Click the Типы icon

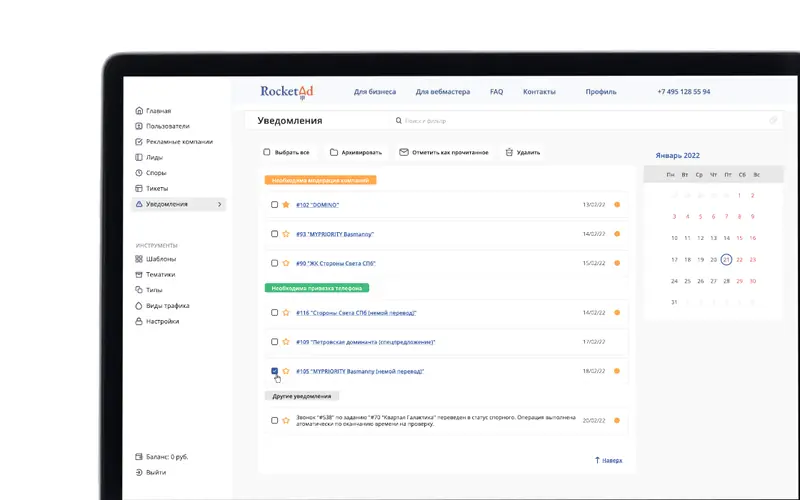[x=139, y=290]
